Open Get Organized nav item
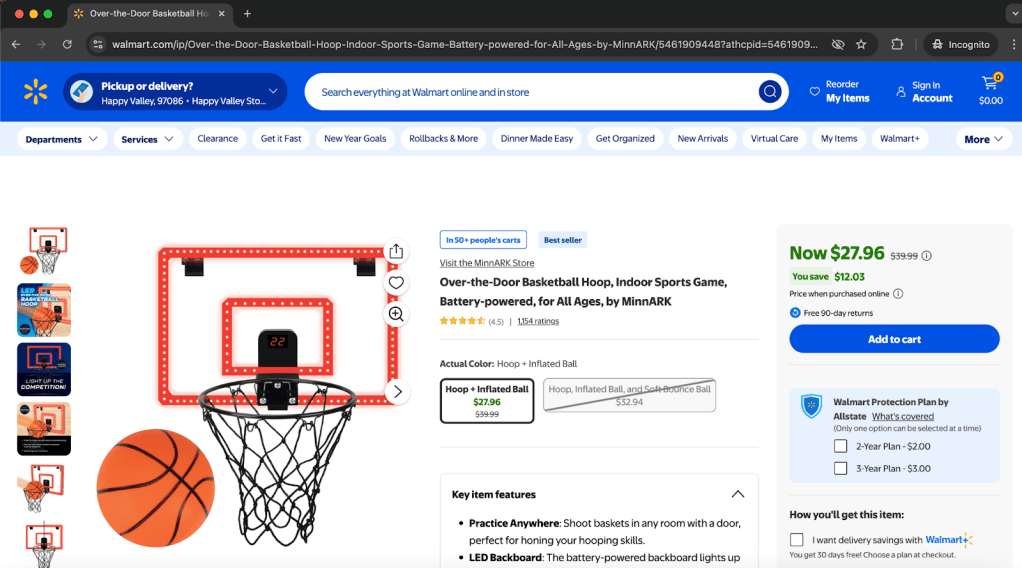Image resolution: width=1022 pixels, height=568 pixels. [x=625, y=139]
